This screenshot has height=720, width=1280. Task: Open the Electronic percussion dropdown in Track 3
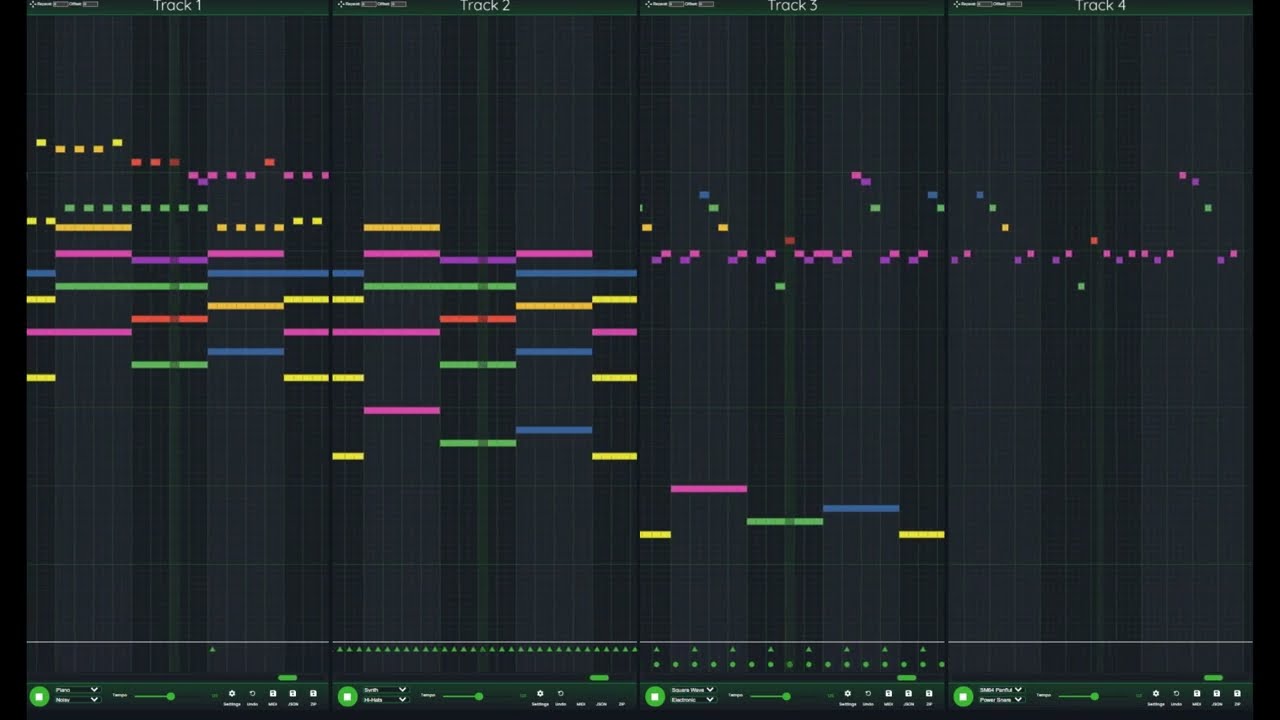693,700
